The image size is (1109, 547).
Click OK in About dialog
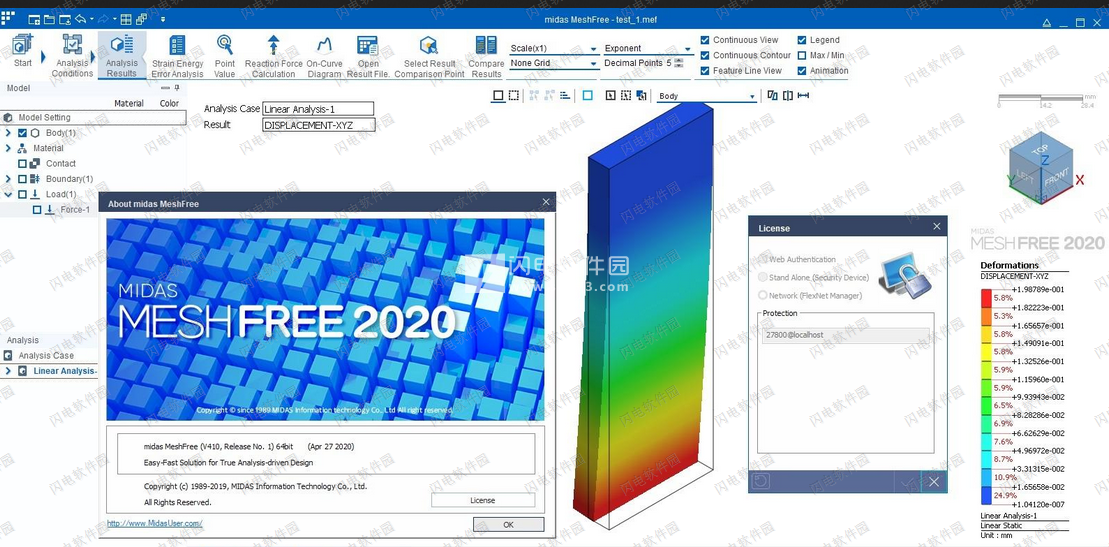[509, 524]
